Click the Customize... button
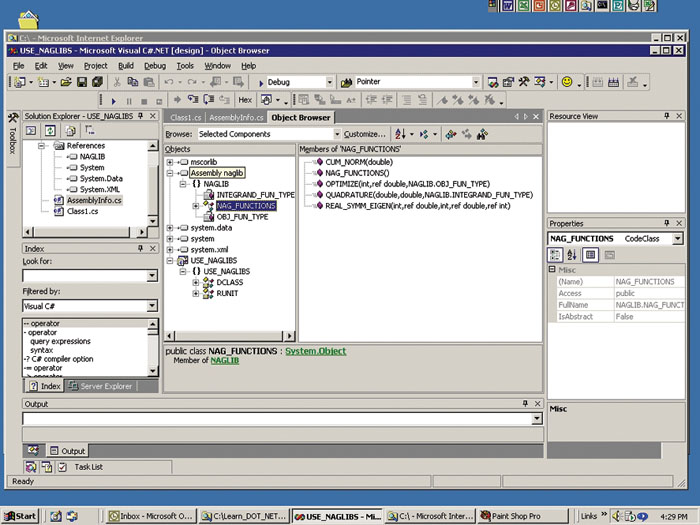The height and width of the screenshot is (525, 700). pos(364,134)
